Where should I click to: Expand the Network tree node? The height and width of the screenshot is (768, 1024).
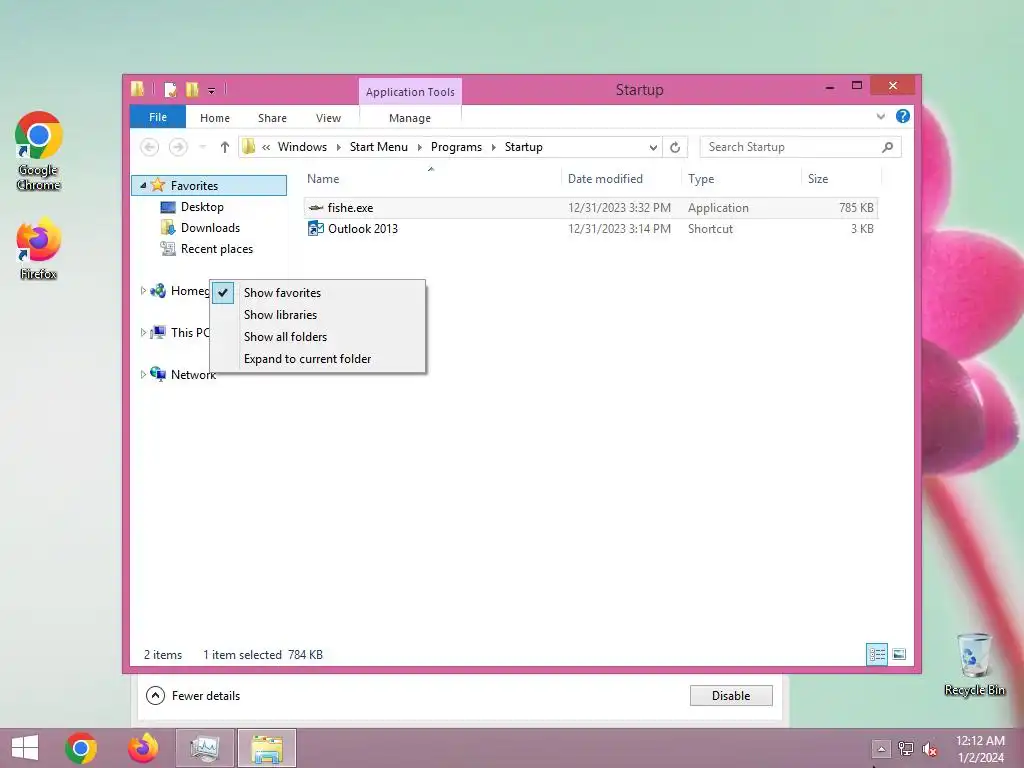tap(143, 374)
